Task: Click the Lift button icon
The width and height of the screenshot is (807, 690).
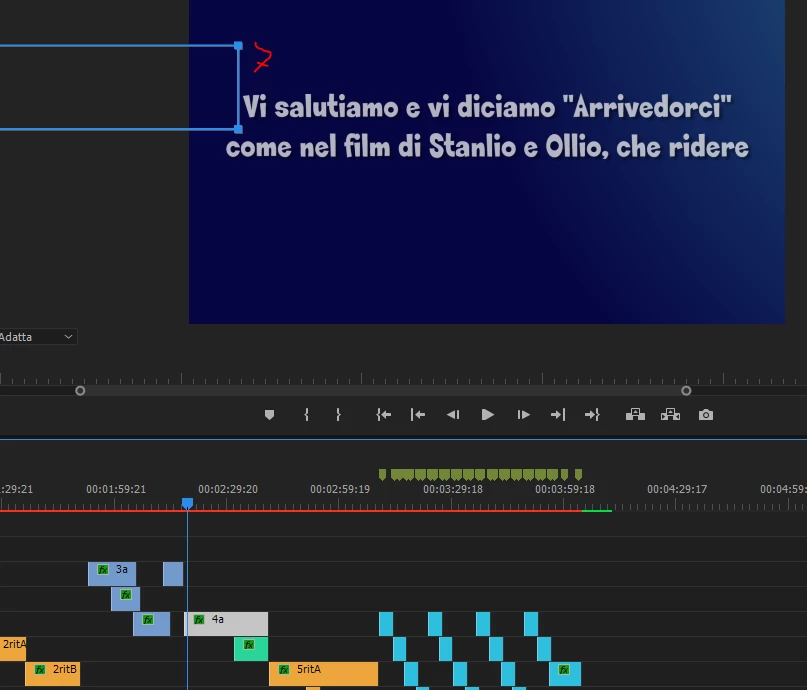Action: [x=635, y=415]
